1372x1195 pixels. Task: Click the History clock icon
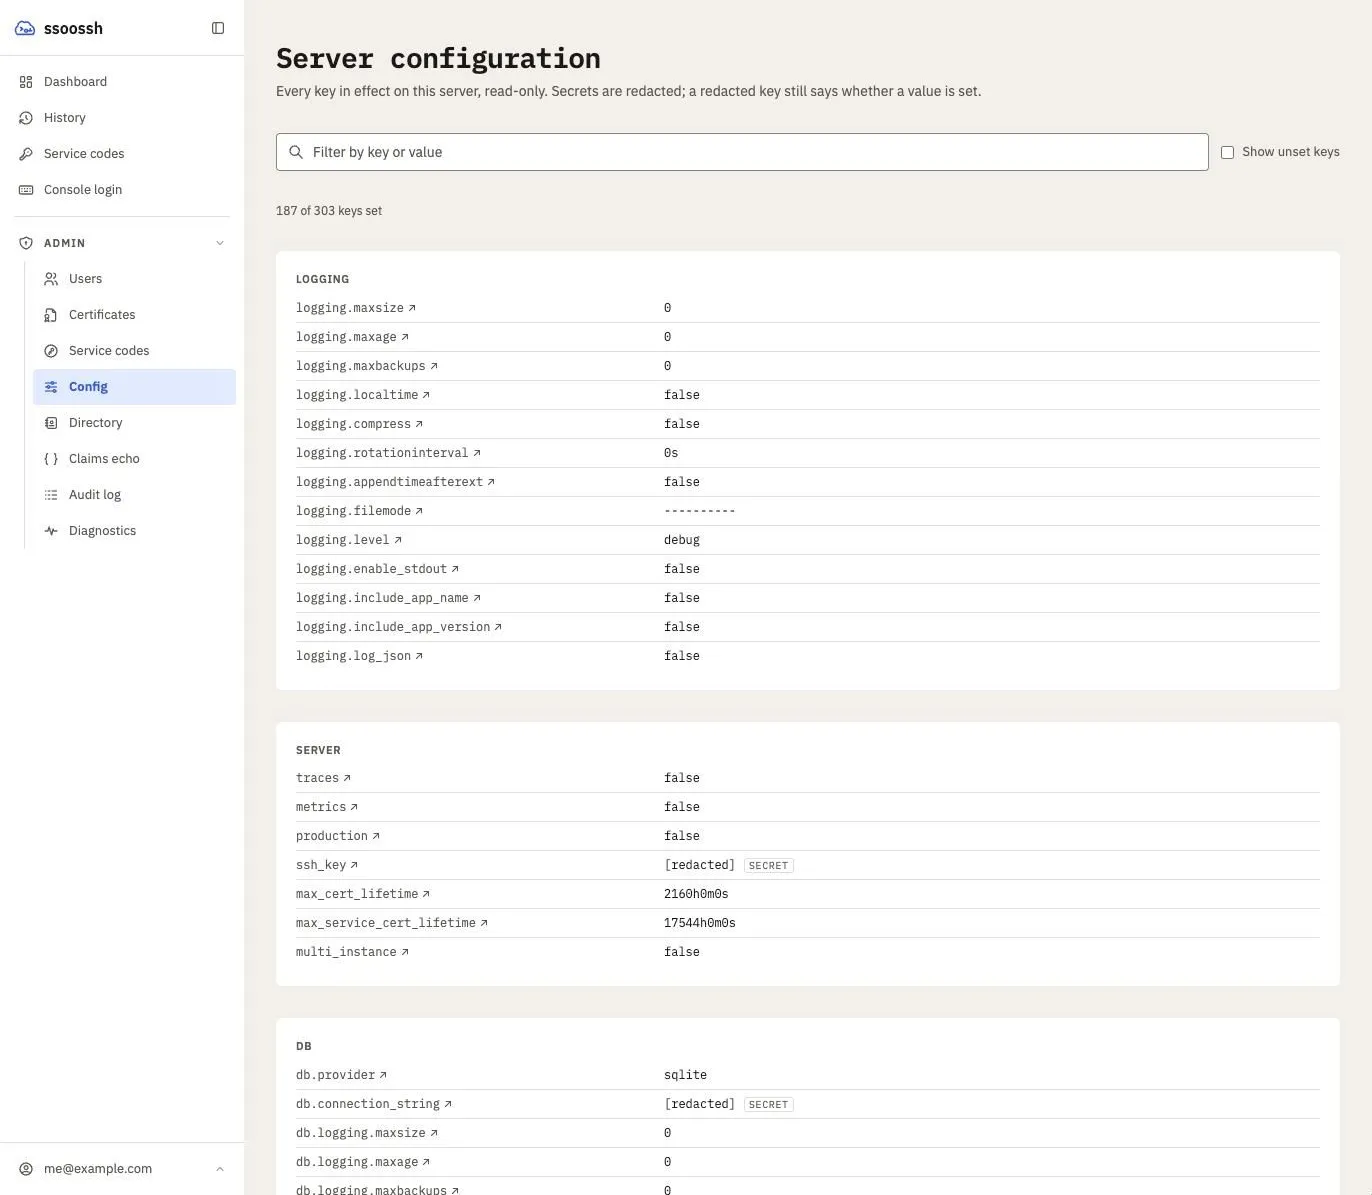(x=26, y=118)
